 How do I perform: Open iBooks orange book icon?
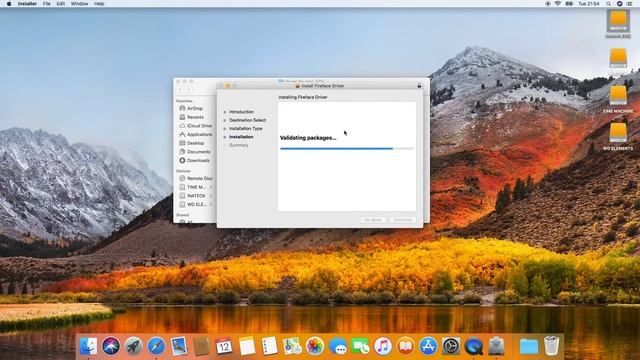tap(405, 346)
